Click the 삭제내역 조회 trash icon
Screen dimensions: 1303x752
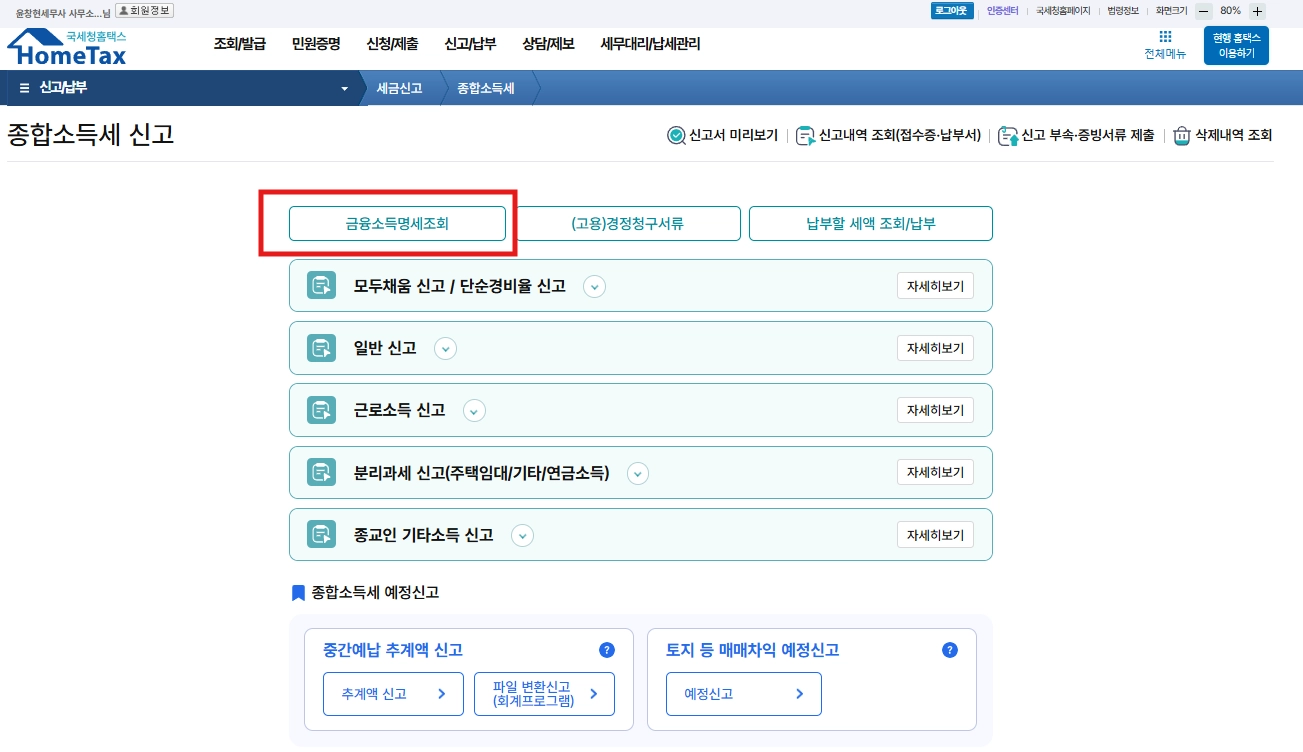[x=1182, y=135]
